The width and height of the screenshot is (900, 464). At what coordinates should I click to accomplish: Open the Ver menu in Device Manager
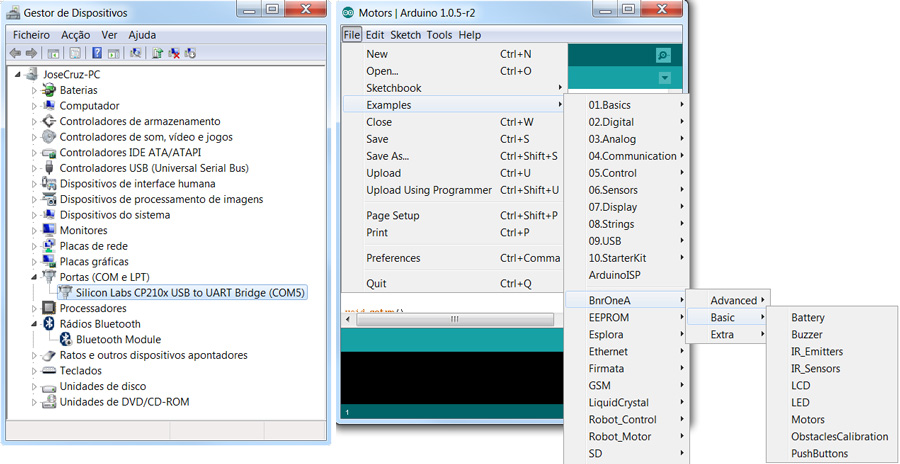pos(109,35)
